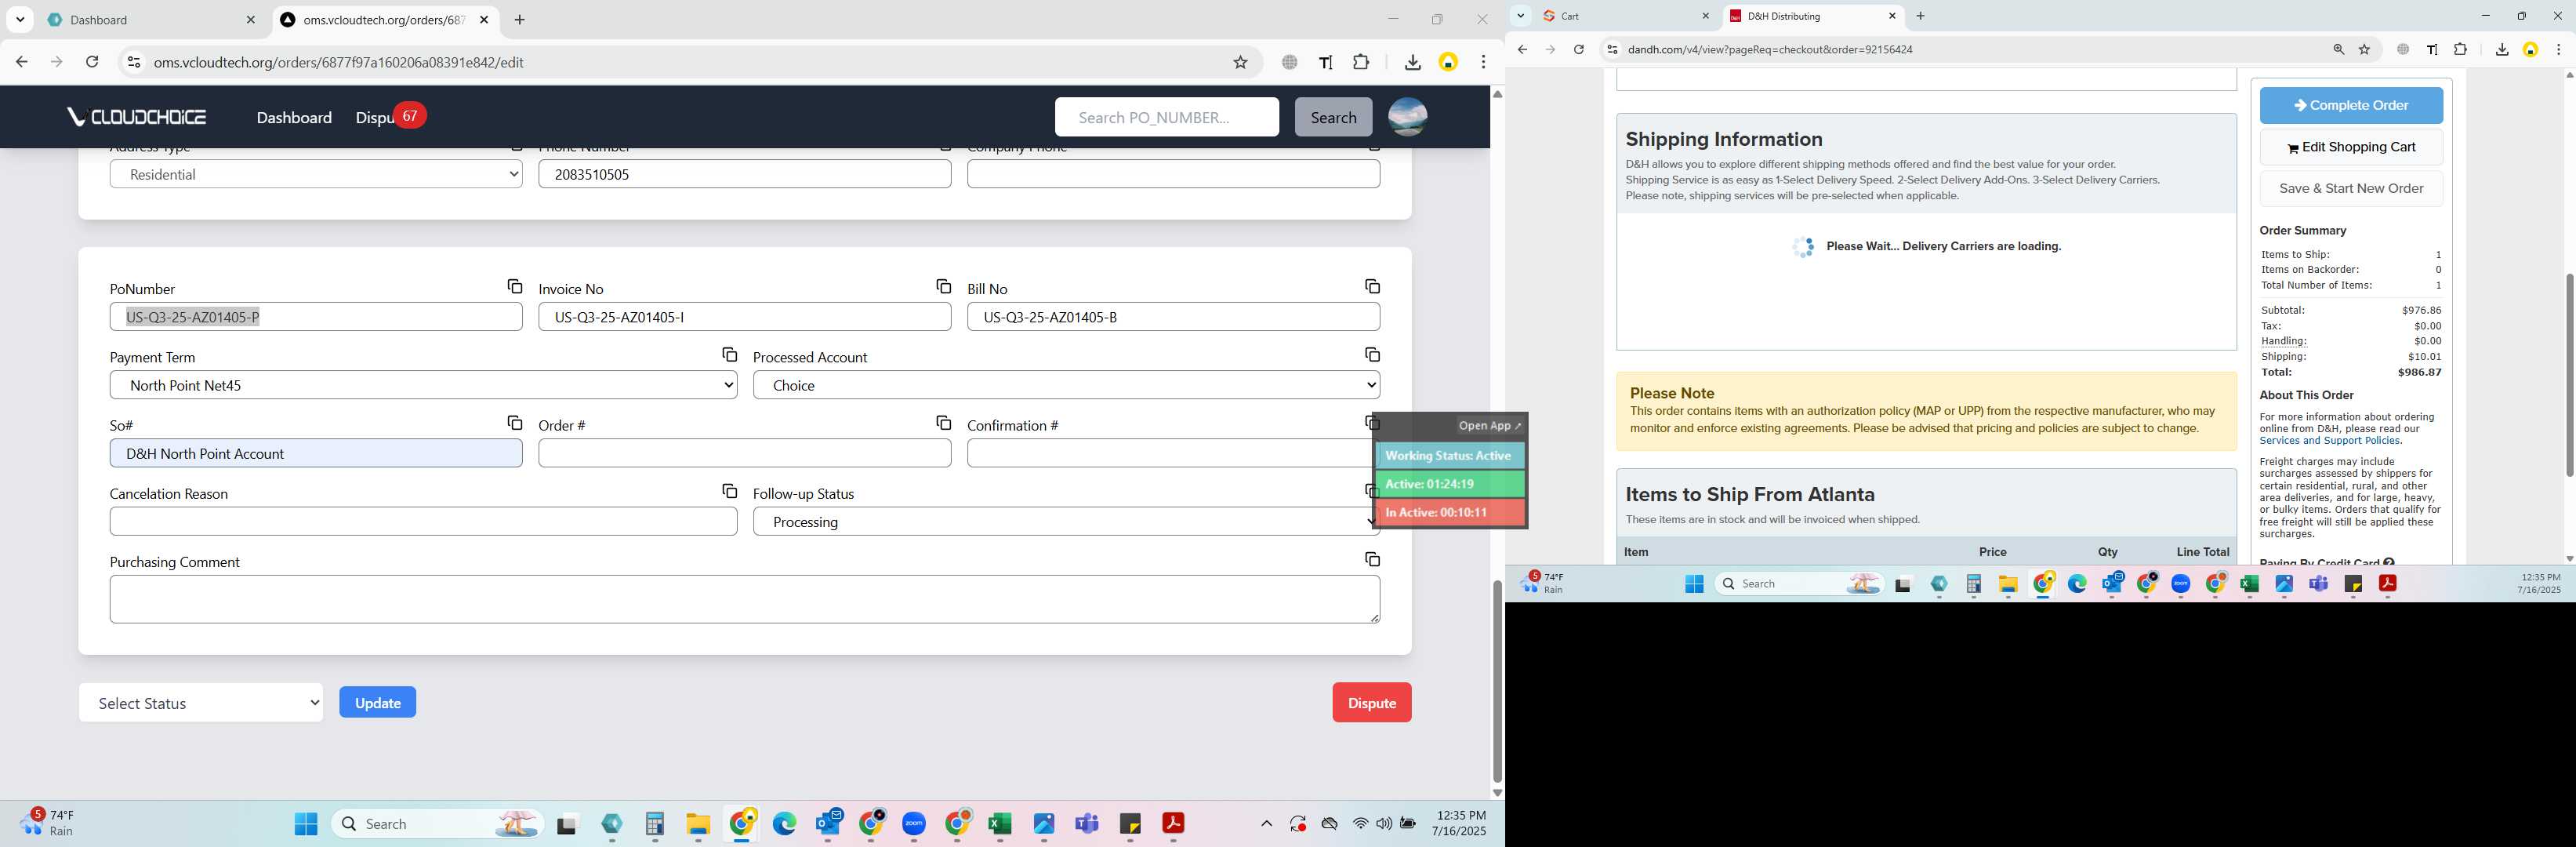The width and height of the screenshot is (2576, 847).
Task: Copy the Payment Term value
Action: point(729,355)
